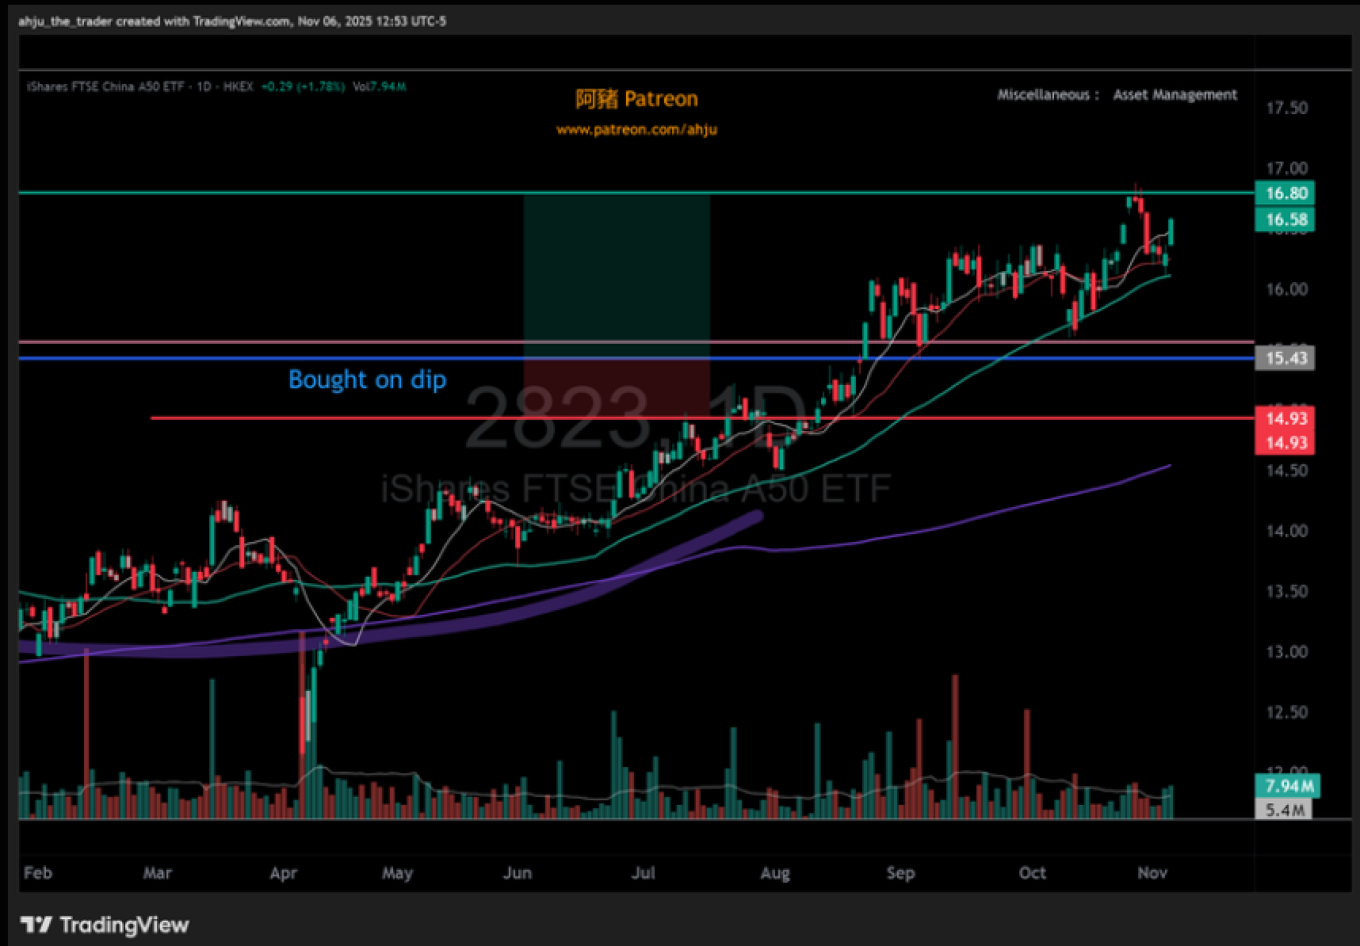This screenshot has width=1360, height=946.
Task: Click the Asset Management category label
Action: pos(1174,95)
